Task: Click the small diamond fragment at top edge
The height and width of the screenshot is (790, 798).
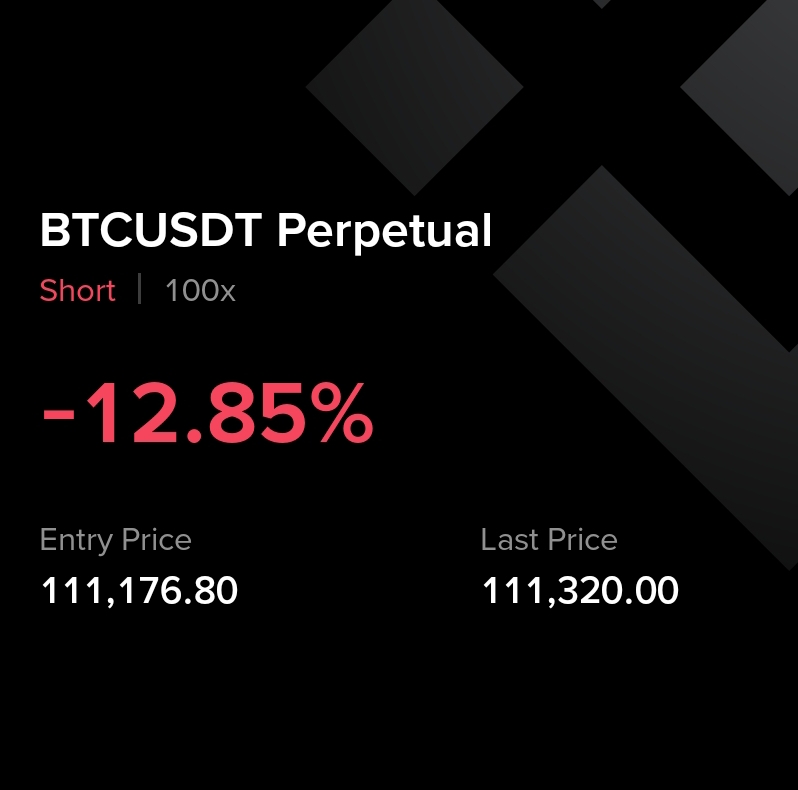Action: coord(601,3)
